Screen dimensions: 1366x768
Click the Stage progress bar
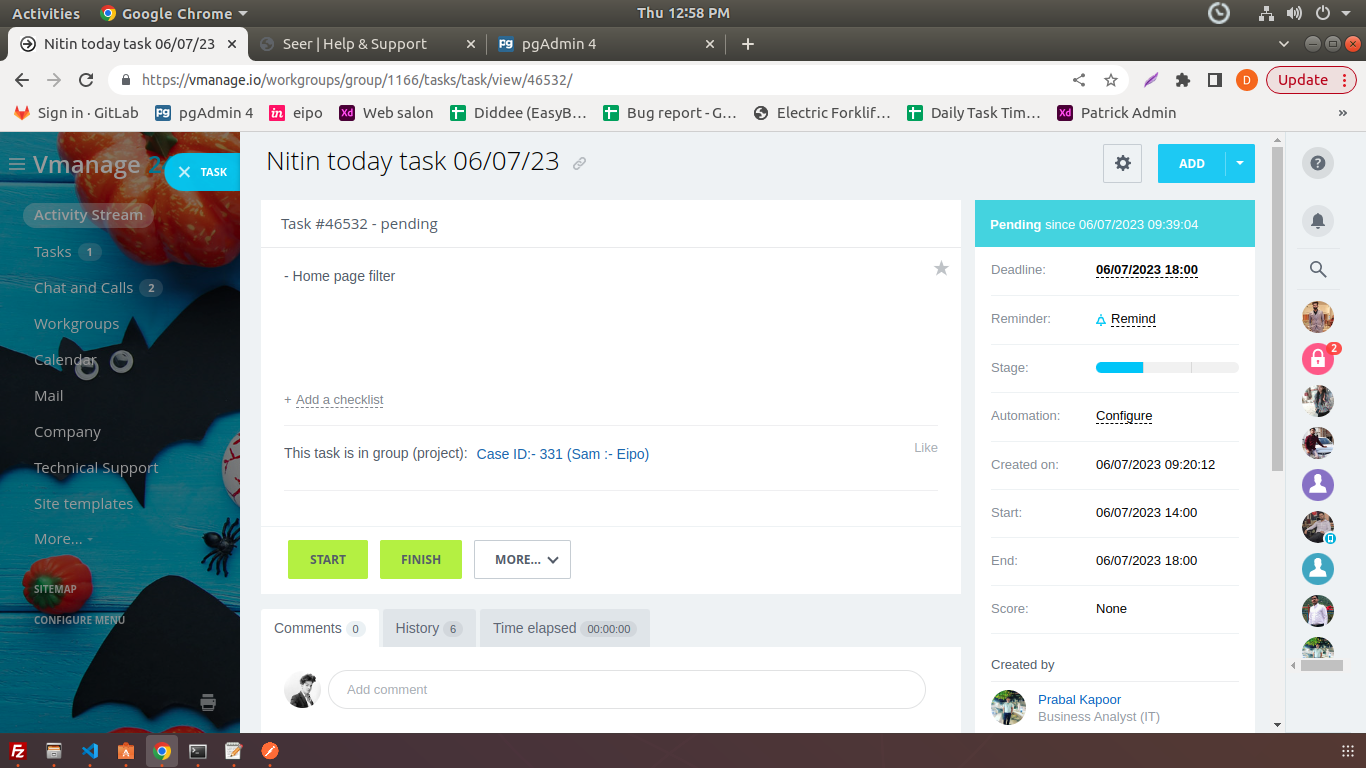pyautogui.click(x=1167, y=368)
